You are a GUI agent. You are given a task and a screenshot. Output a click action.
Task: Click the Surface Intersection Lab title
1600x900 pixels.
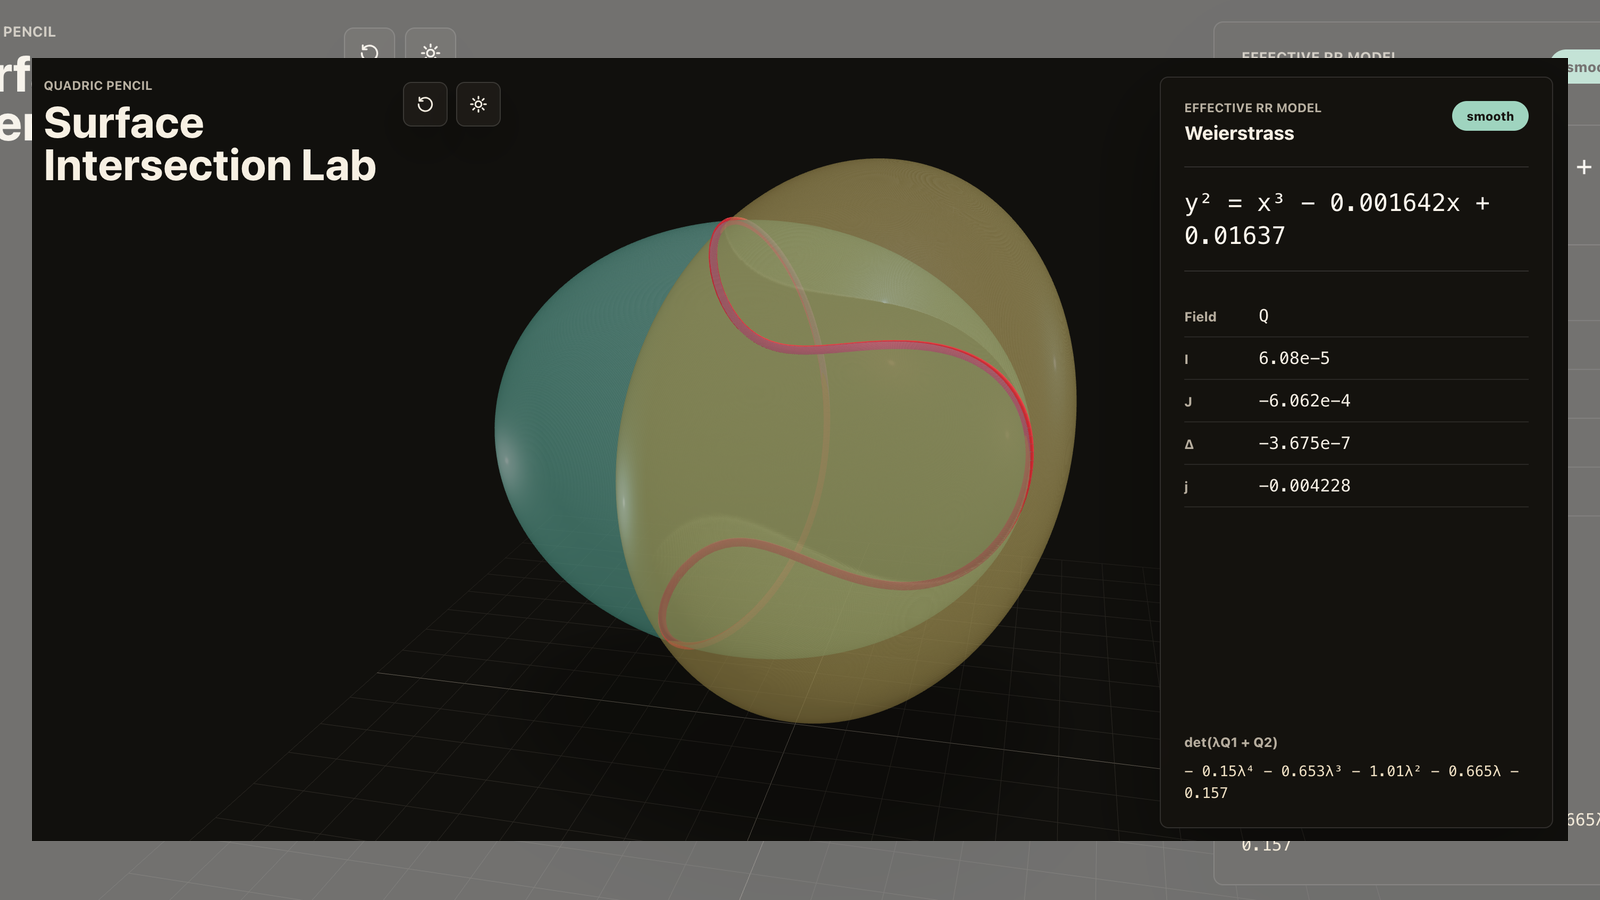pos(210,144)
